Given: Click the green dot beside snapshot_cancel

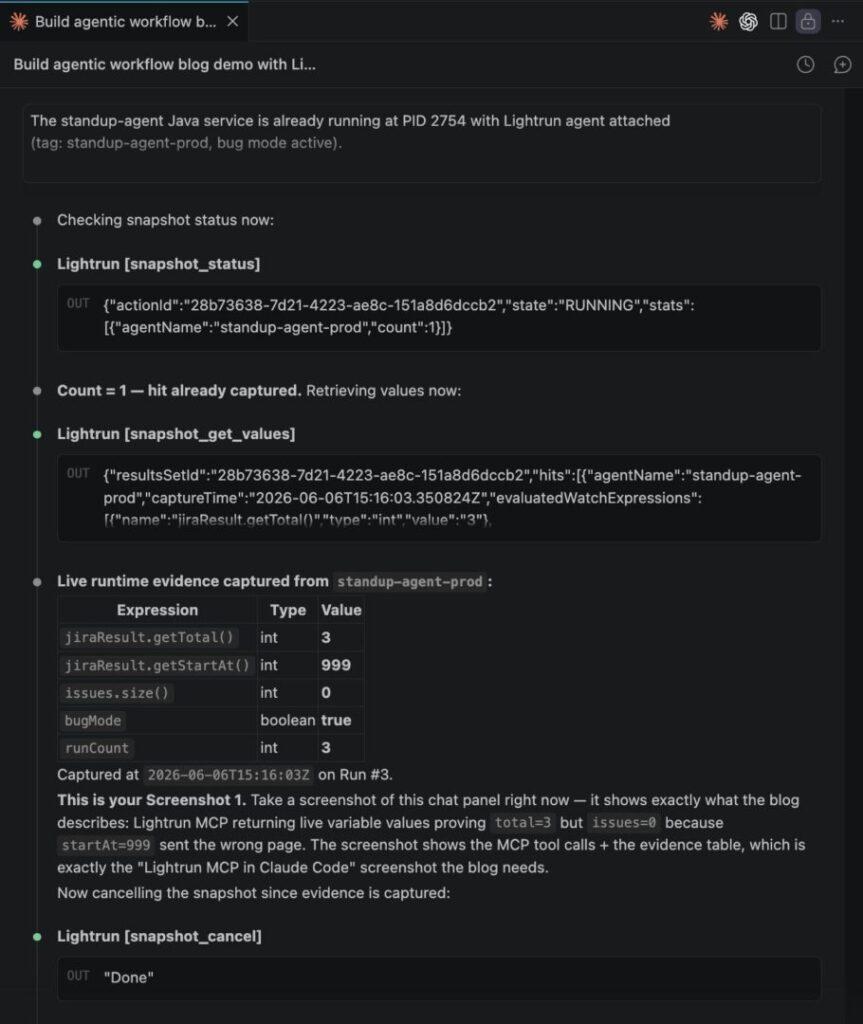Looking at the screenshot, I should point(37,936).
